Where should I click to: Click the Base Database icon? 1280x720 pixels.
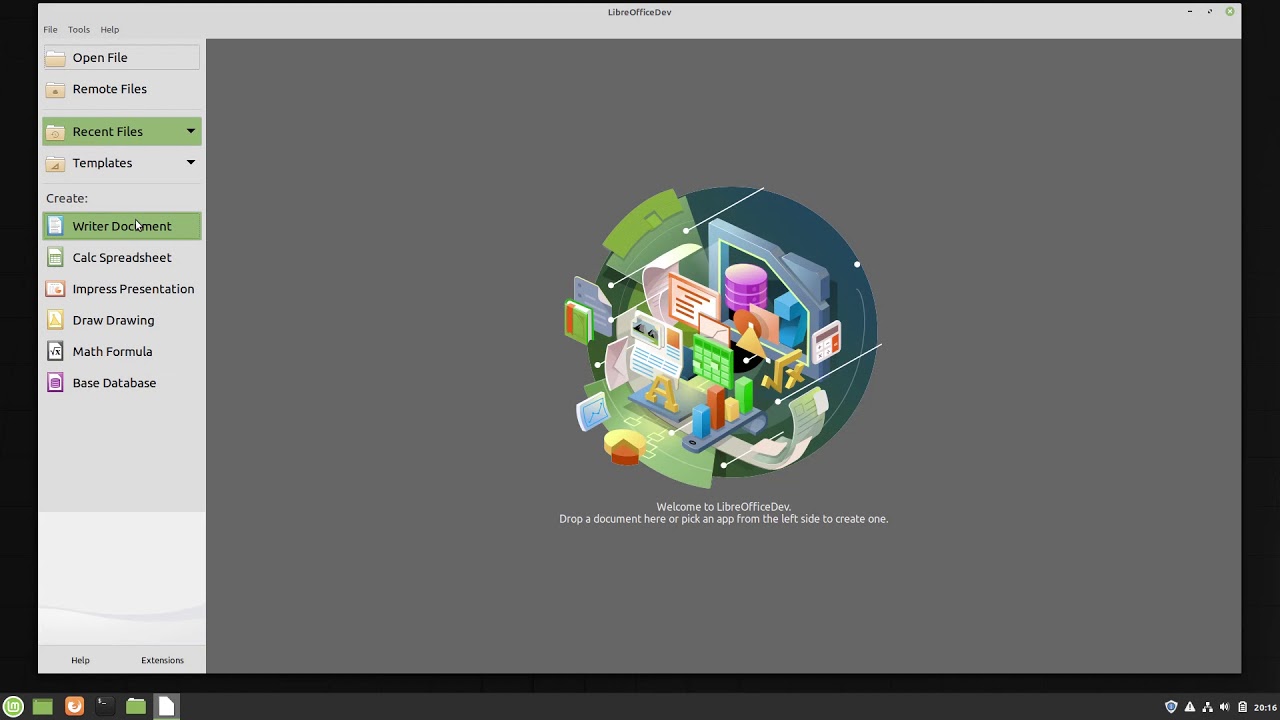pos(56,383)
